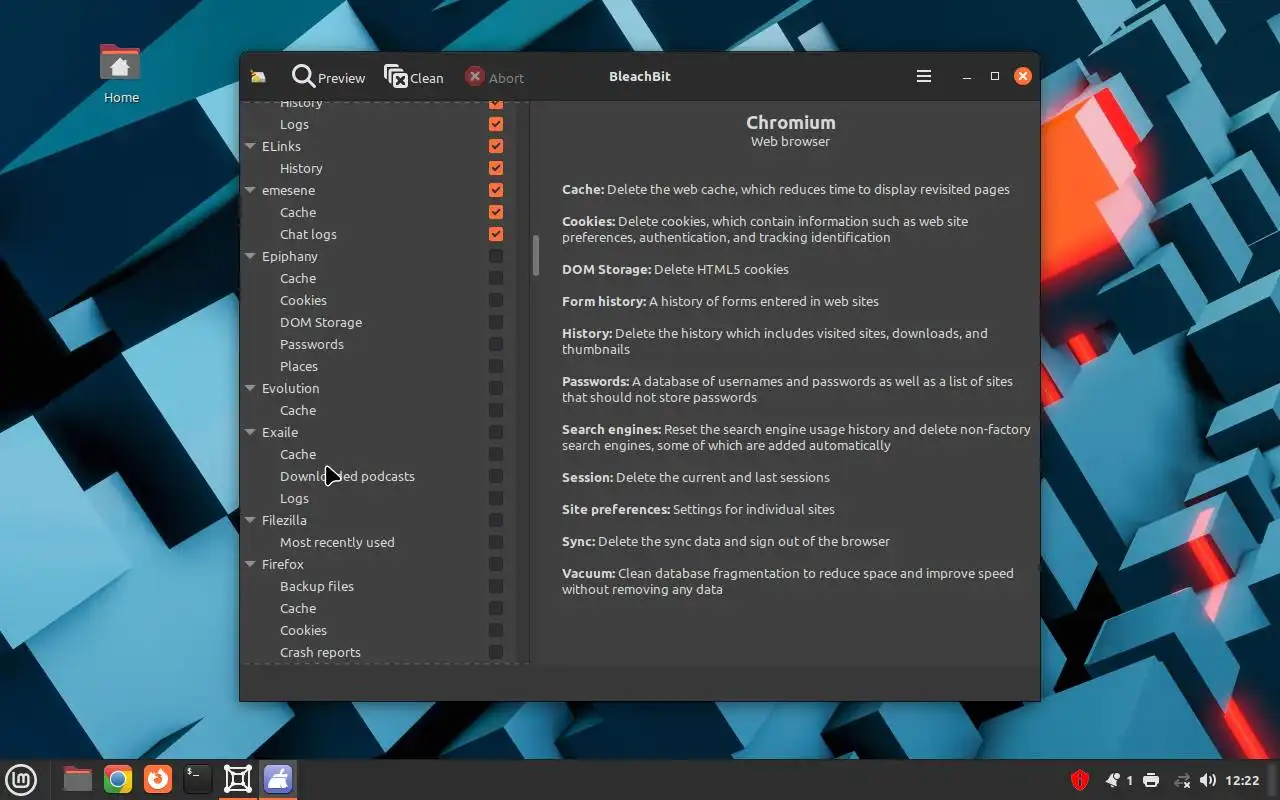The image size is (1280, 800).
Task: Collapse the ELinks tree node
Action: pyautogui.click(x=251, y=146)
